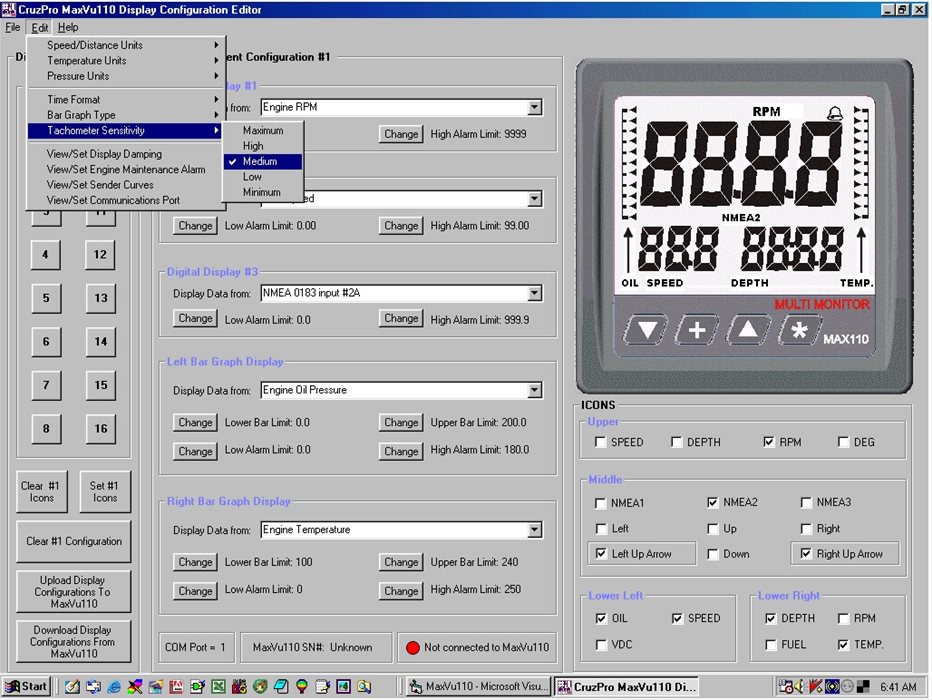Choose View/Set Engine Maintenance Alarm
This screenshot has width=932, height=700.
tap(125, 169)
